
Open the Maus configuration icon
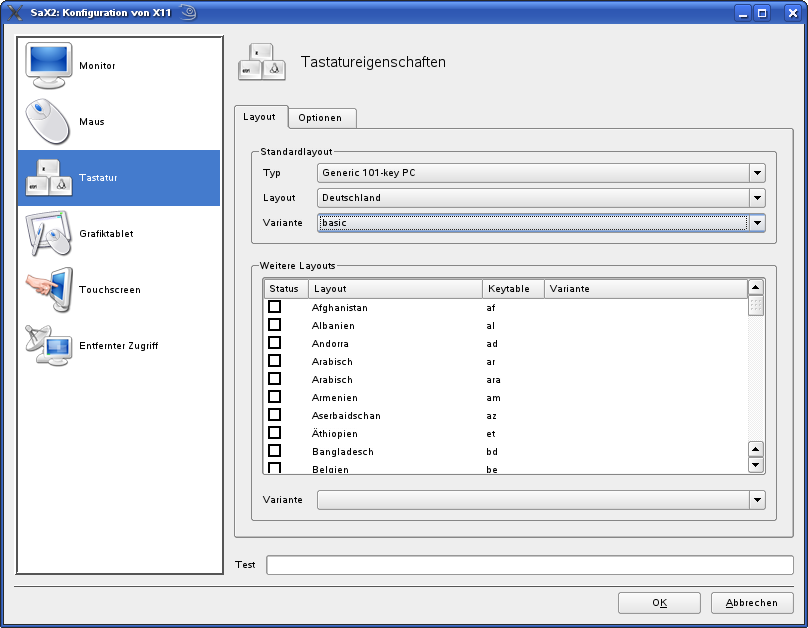coord(48,122)
